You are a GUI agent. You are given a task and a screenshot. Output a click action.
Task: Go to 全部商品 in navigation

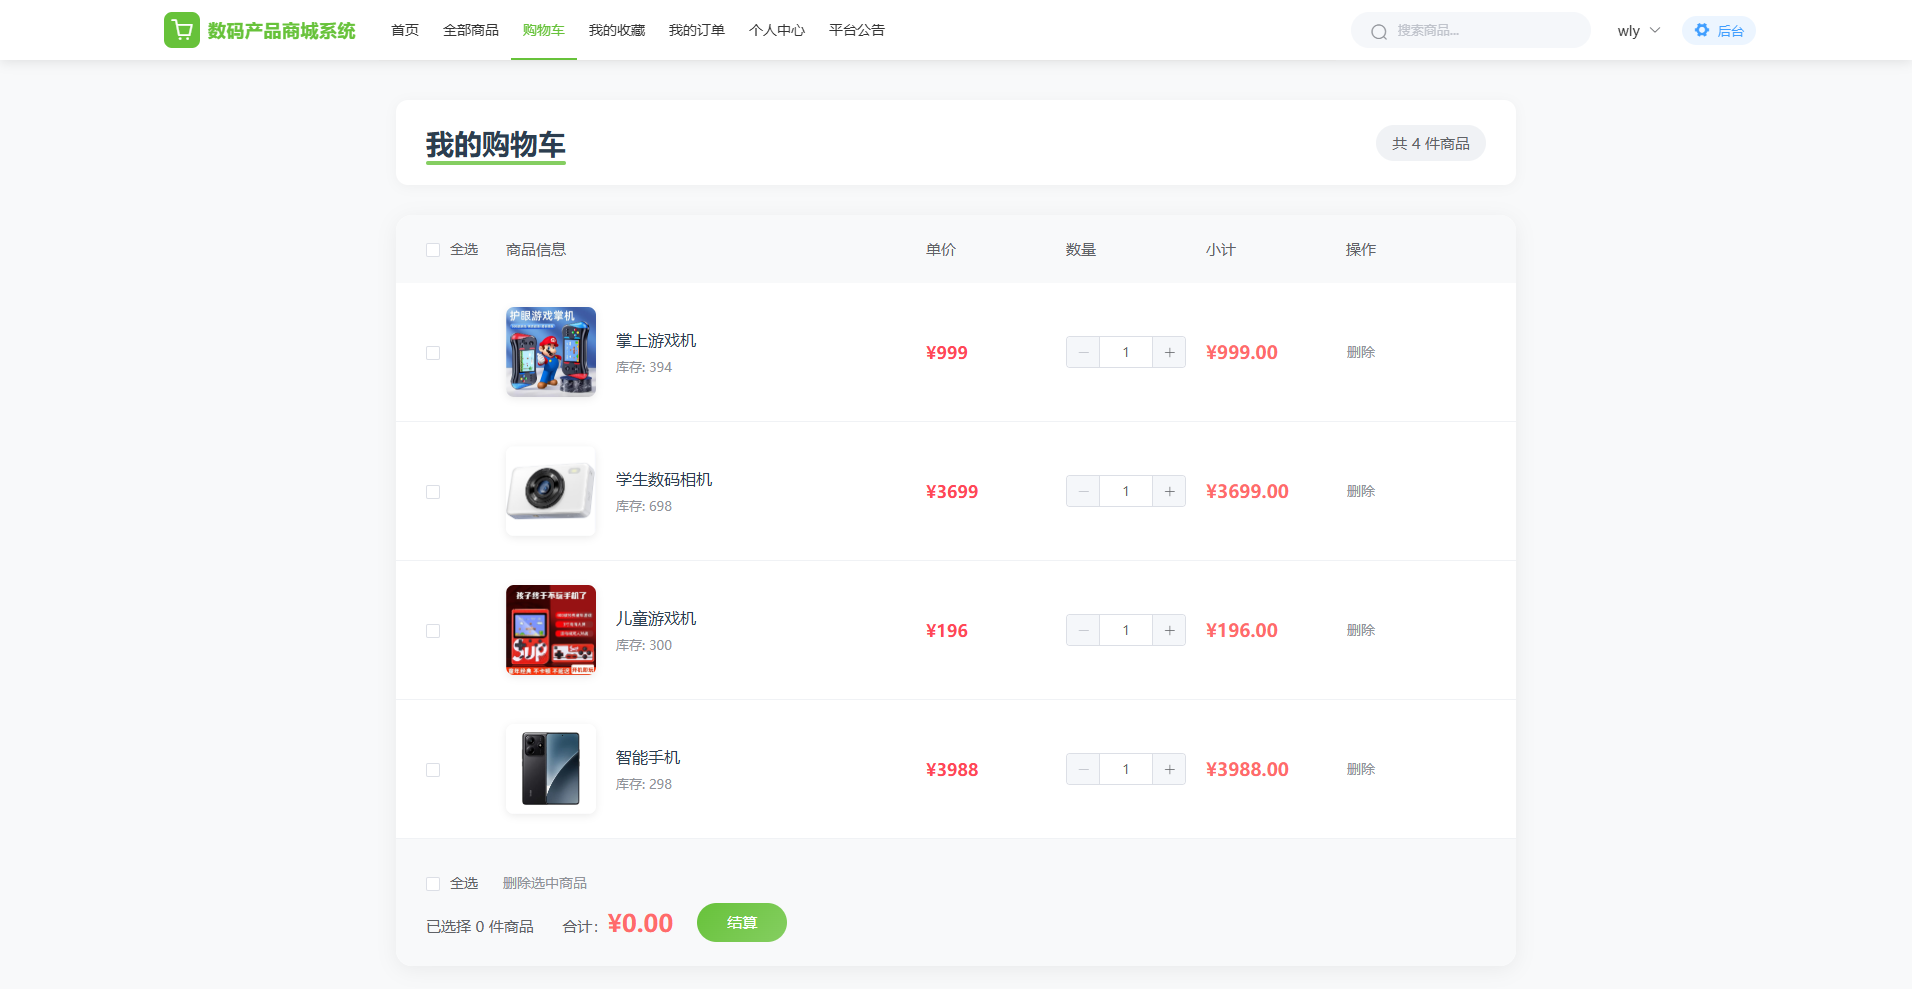point(470,30)
